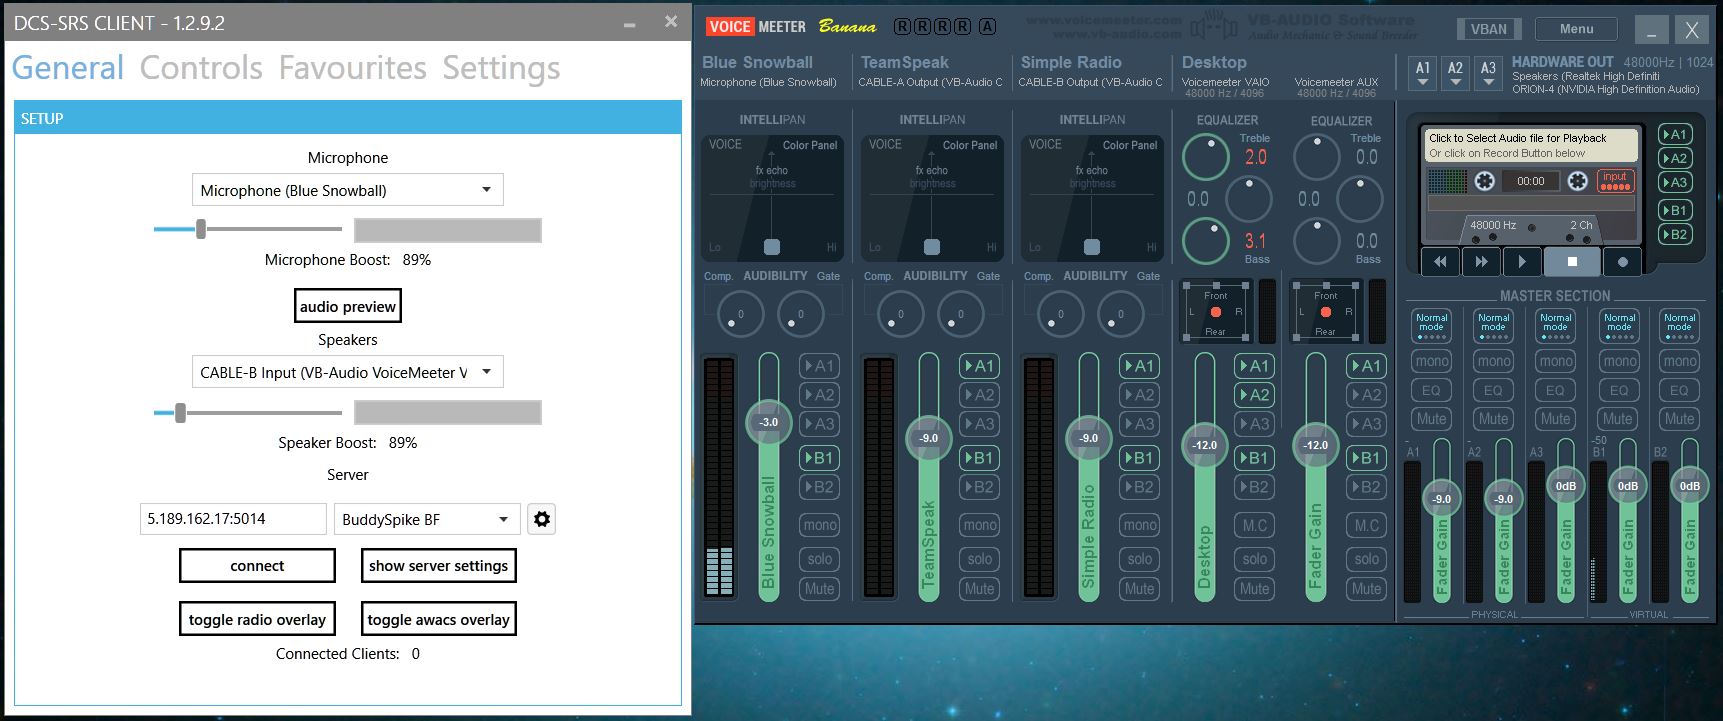Screen dimensions: 1723x721
Task: Open hardware out A1 device selector
Action: (1423, 73)
